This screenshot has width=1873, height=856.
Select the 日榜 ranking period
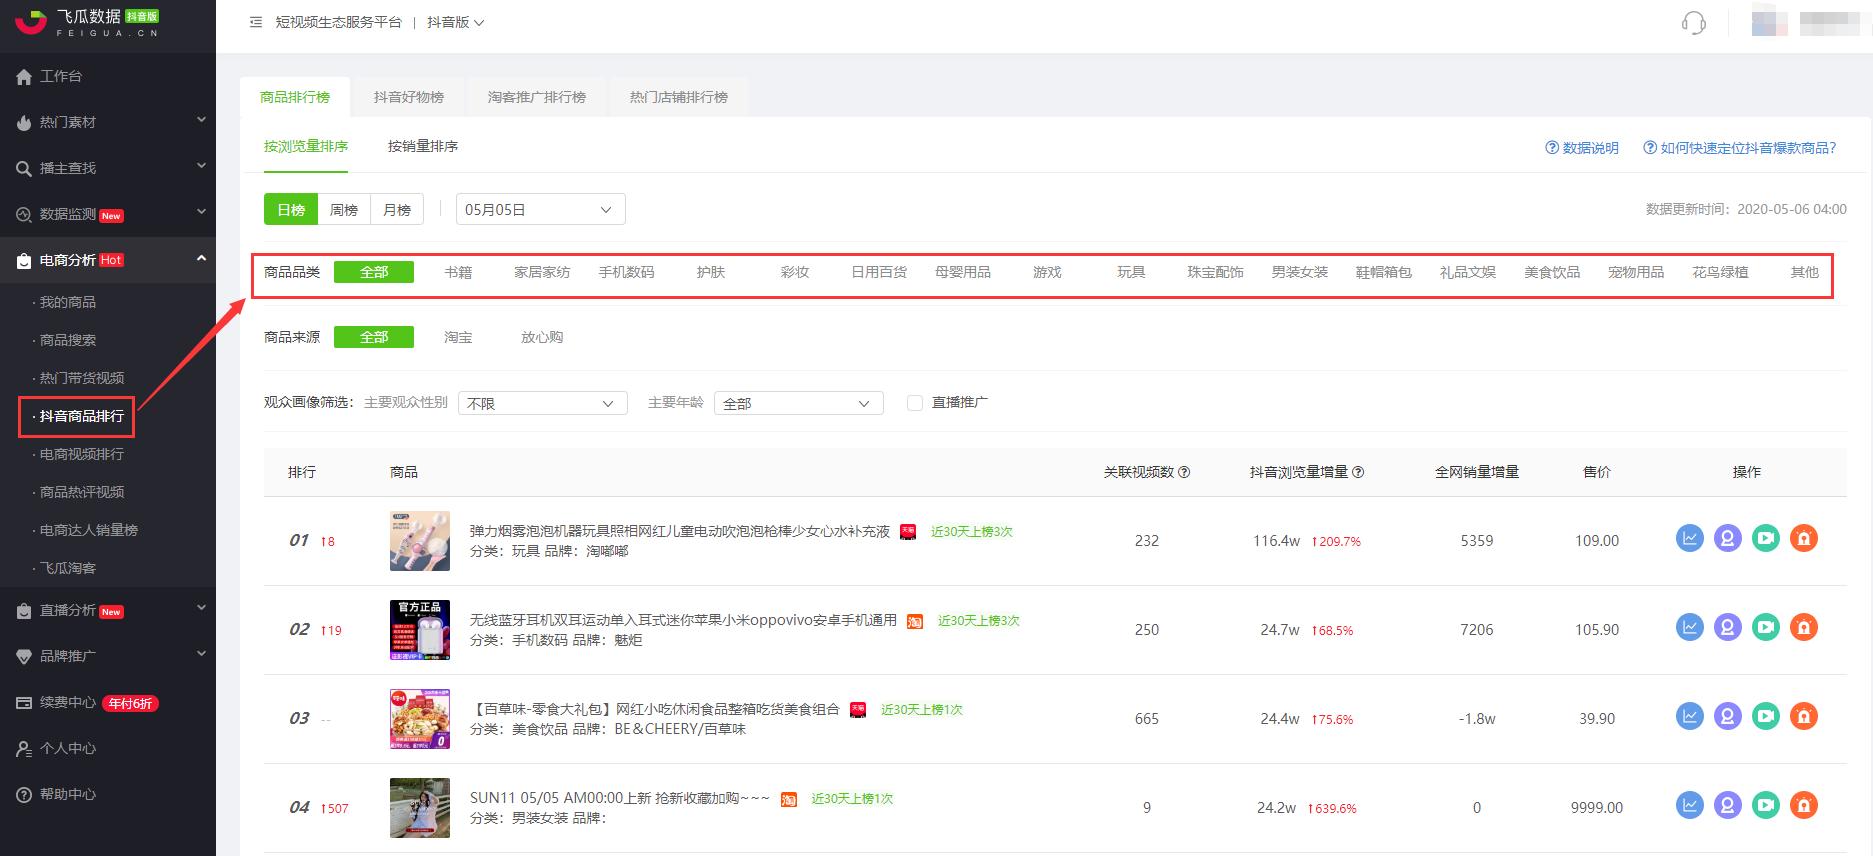point(291,209)
